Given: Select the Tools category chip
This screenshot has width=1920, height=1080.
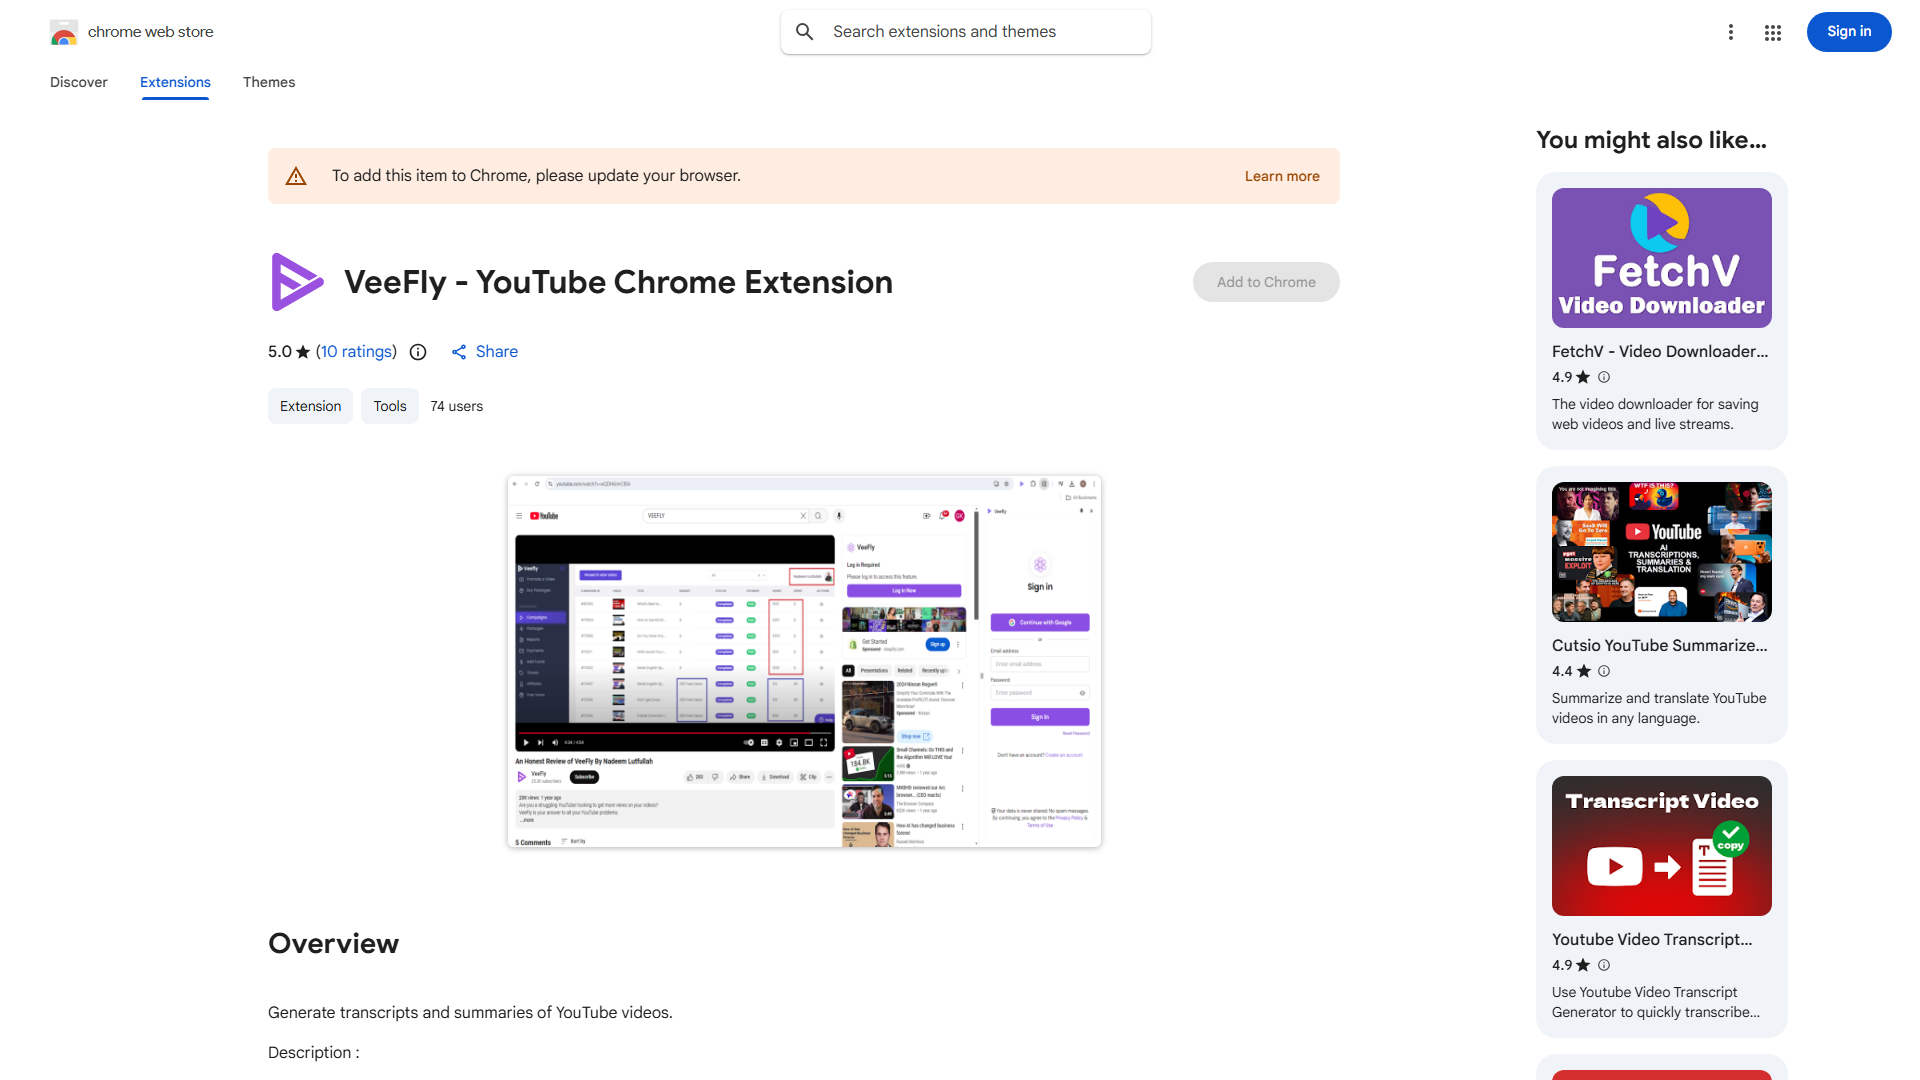Looking at the screenshot, I should pos(389,406).
